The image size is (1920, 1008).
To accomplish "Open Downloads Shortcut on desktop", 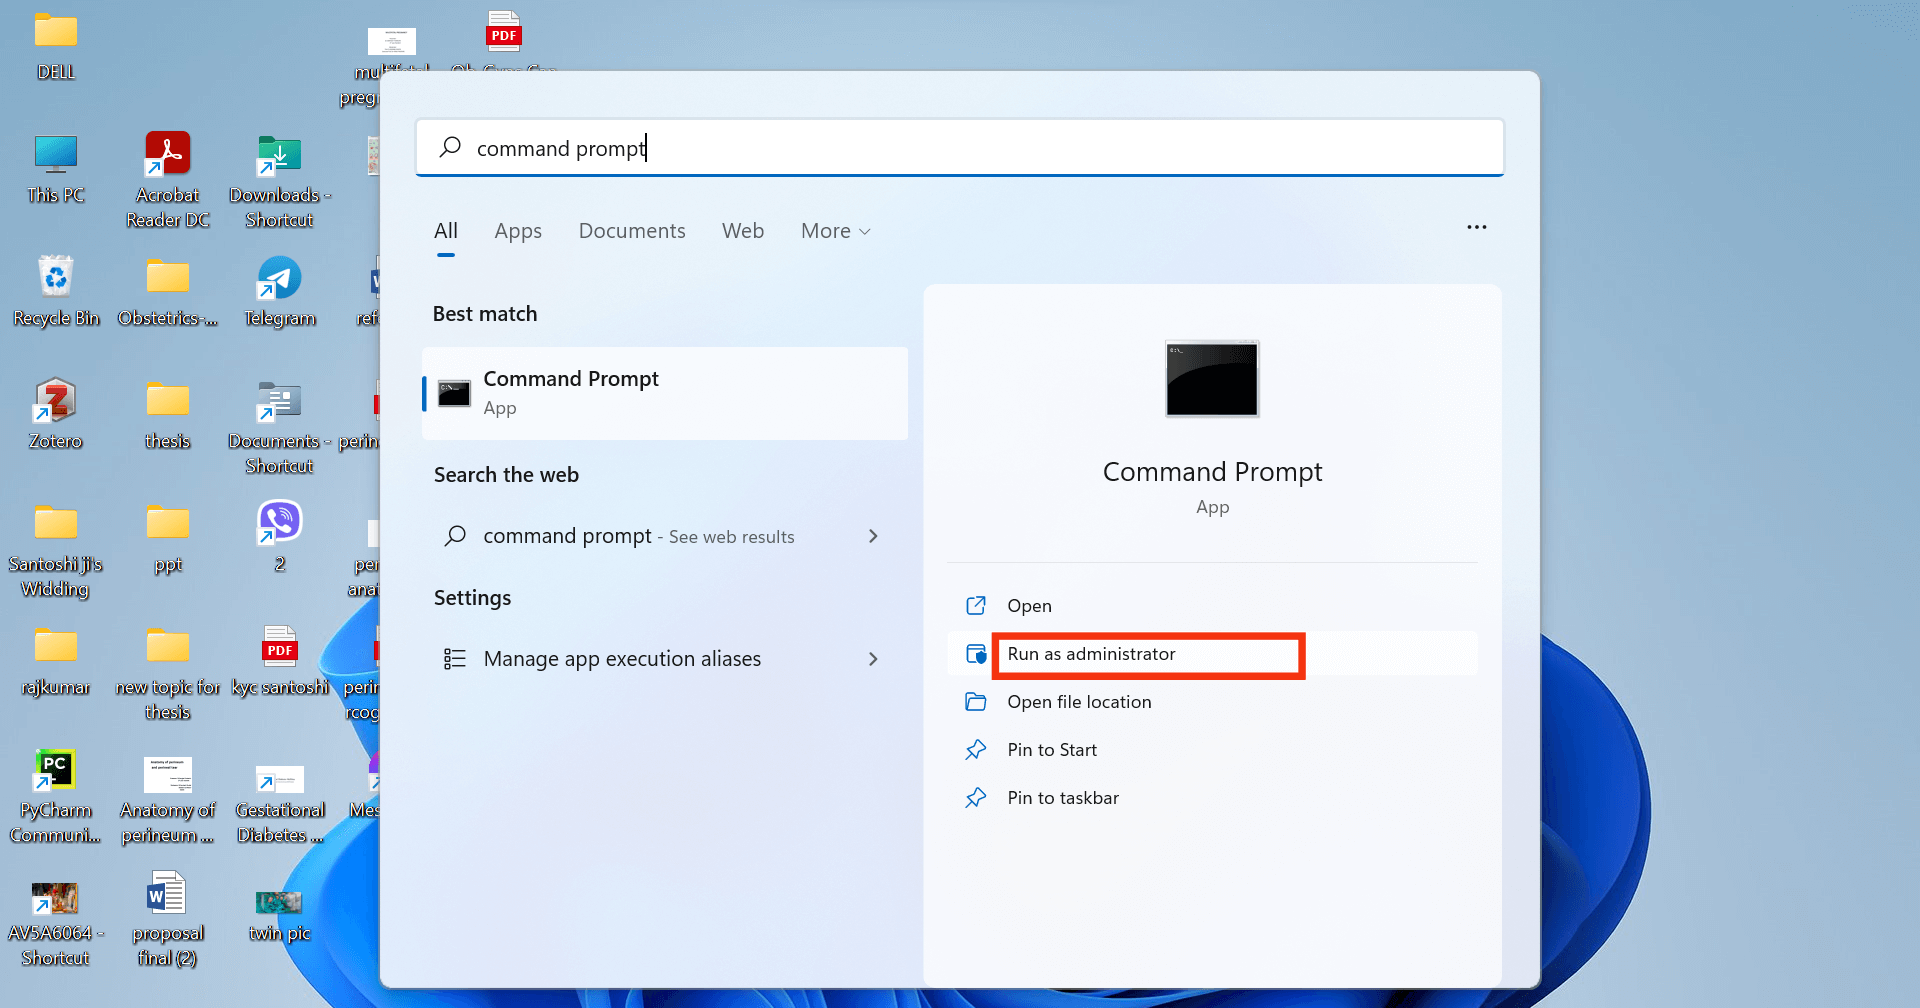I will coord(280,180).
